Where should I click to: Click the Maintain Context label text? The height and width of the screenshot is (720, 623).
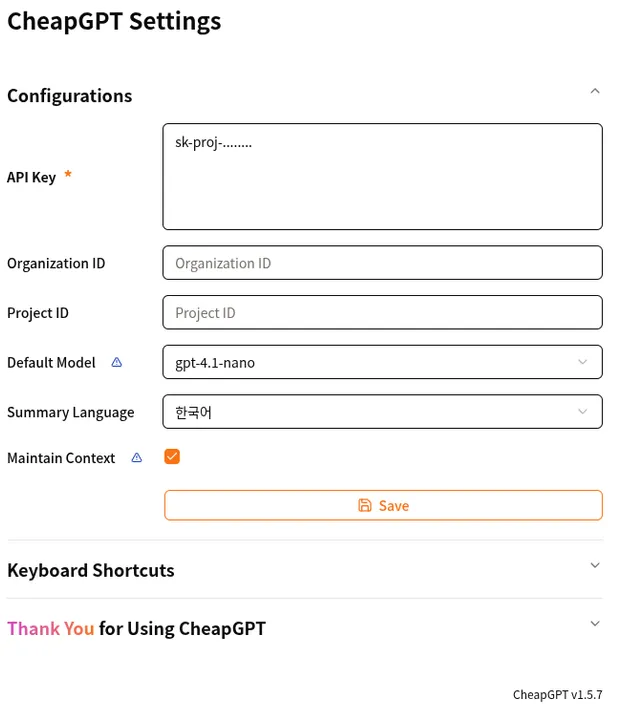pyautogui.click(x=61, y=458)
